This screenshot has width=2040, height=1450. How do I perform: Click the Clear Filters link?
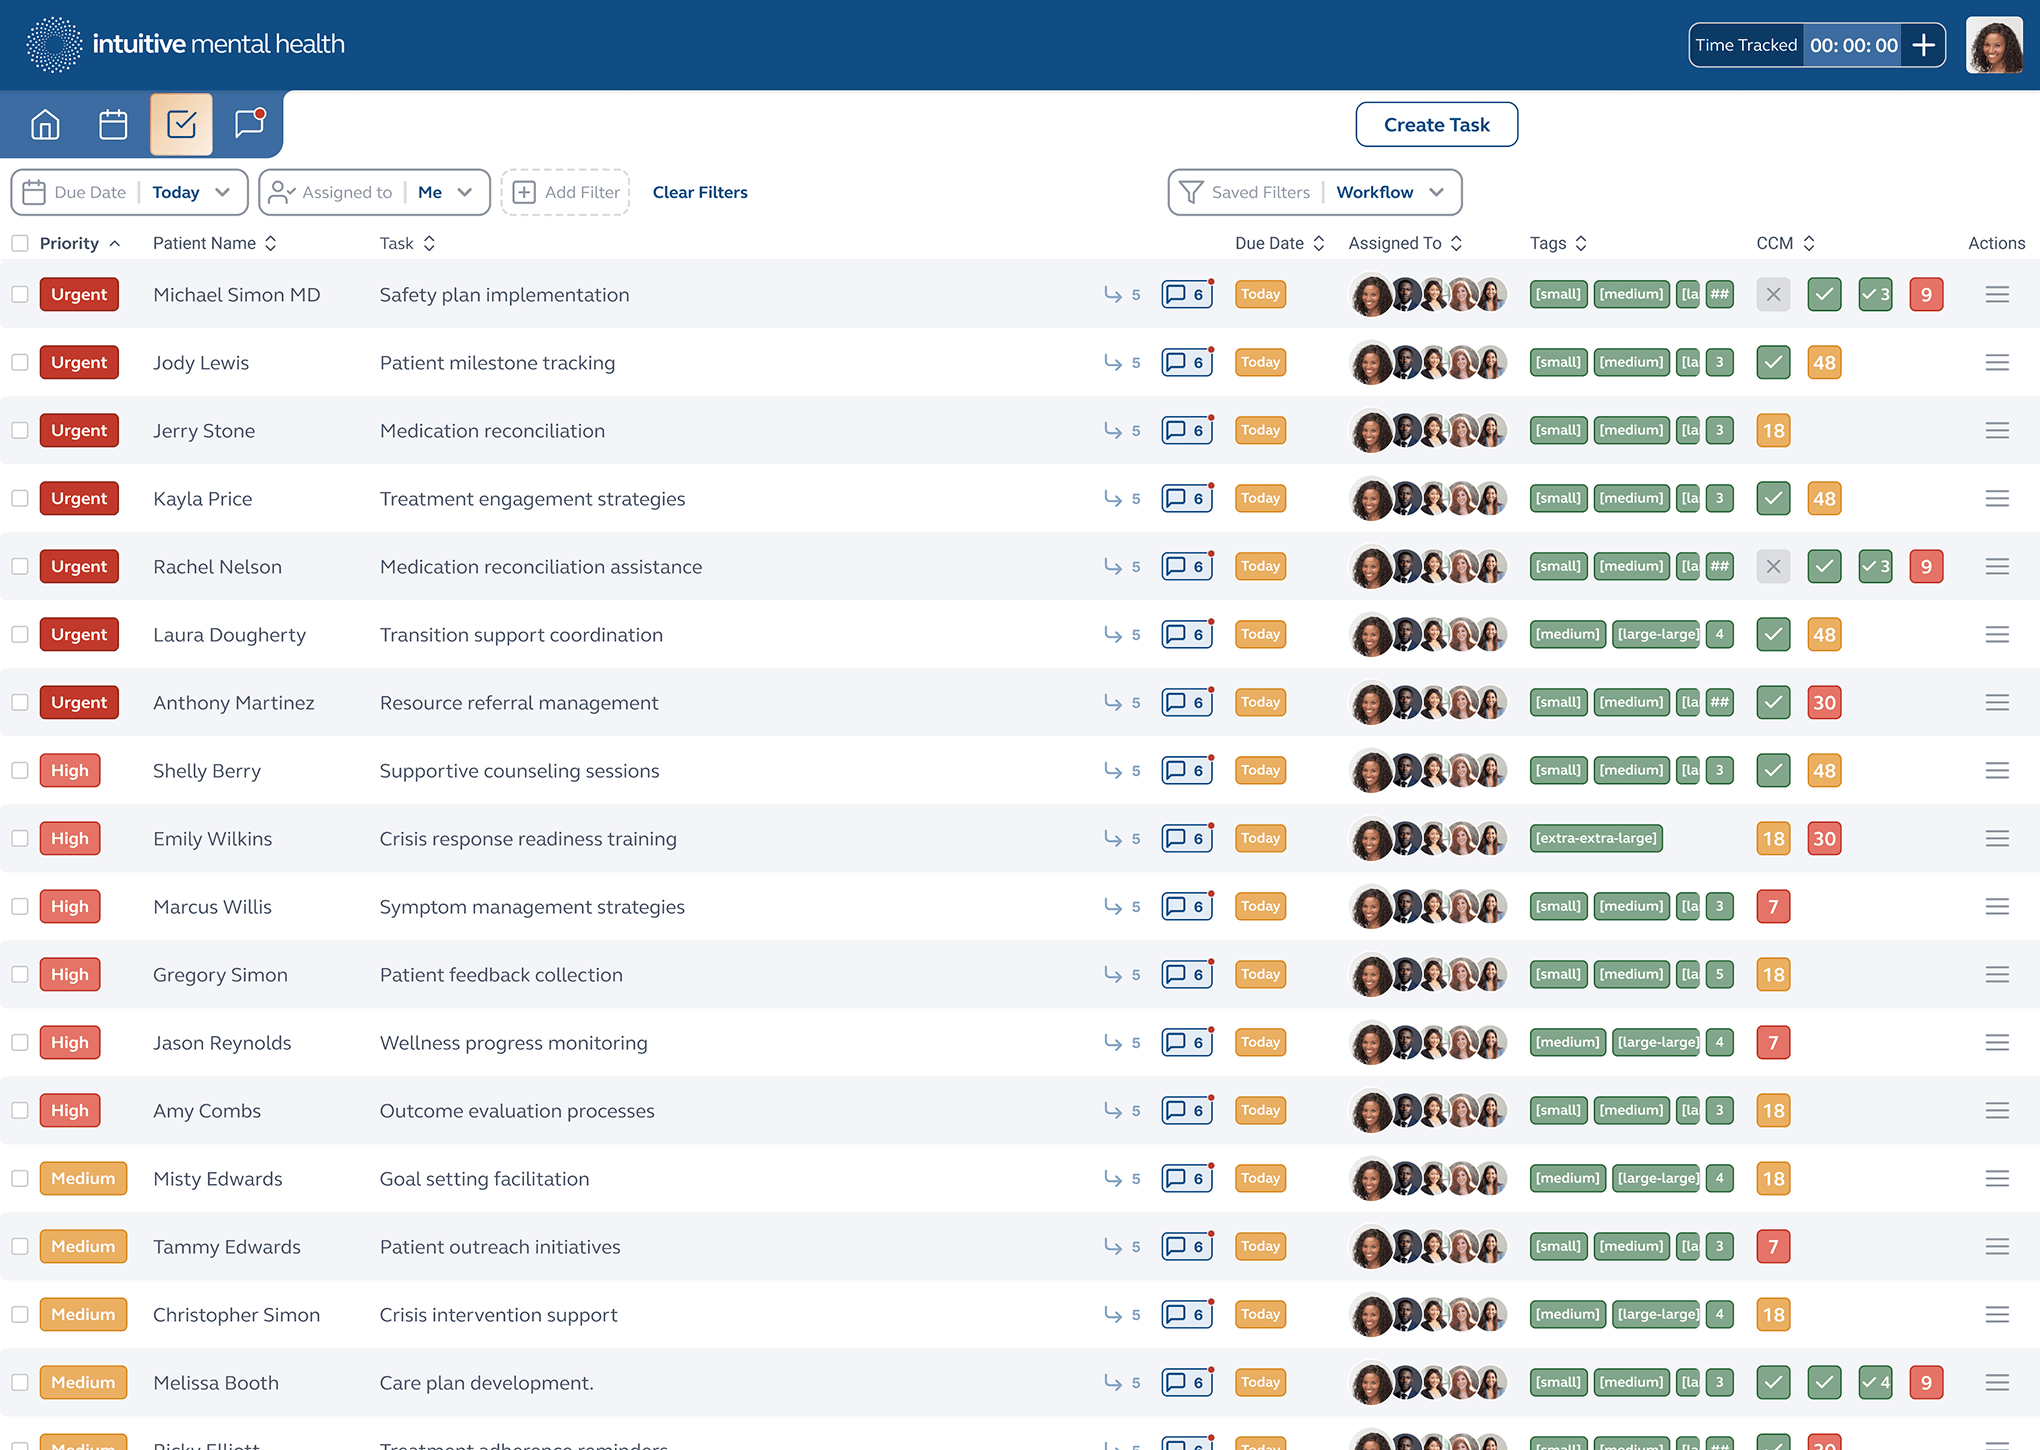click(x=700, y=192)
